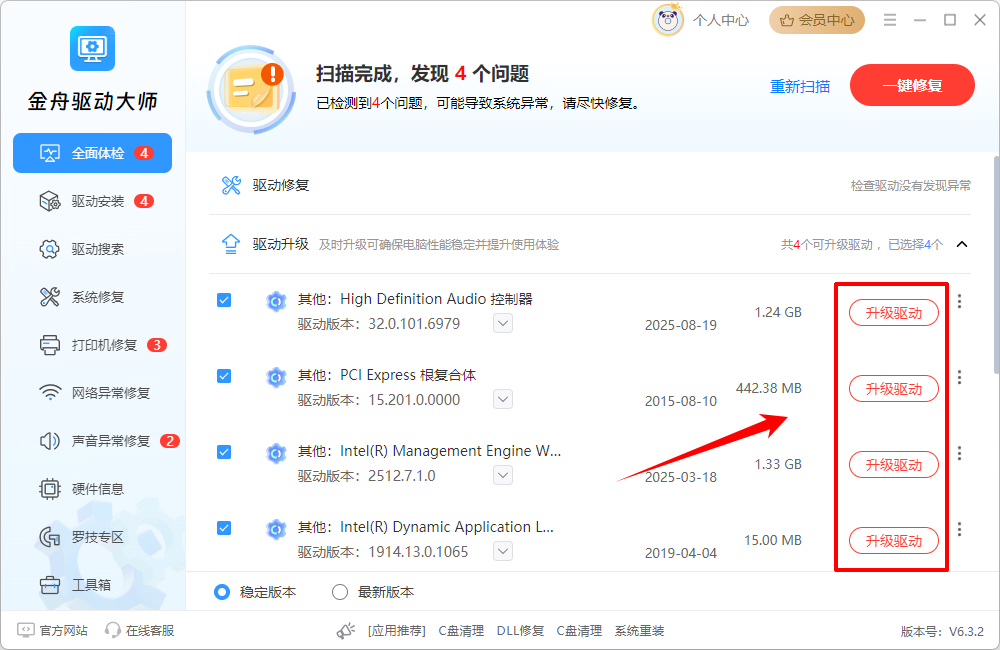Open version dropdown for driver 32.0.101.6979
Image resolution: width=1000 pixels, height=650 pixels.
pyautogui.click(x=503, y=323)
